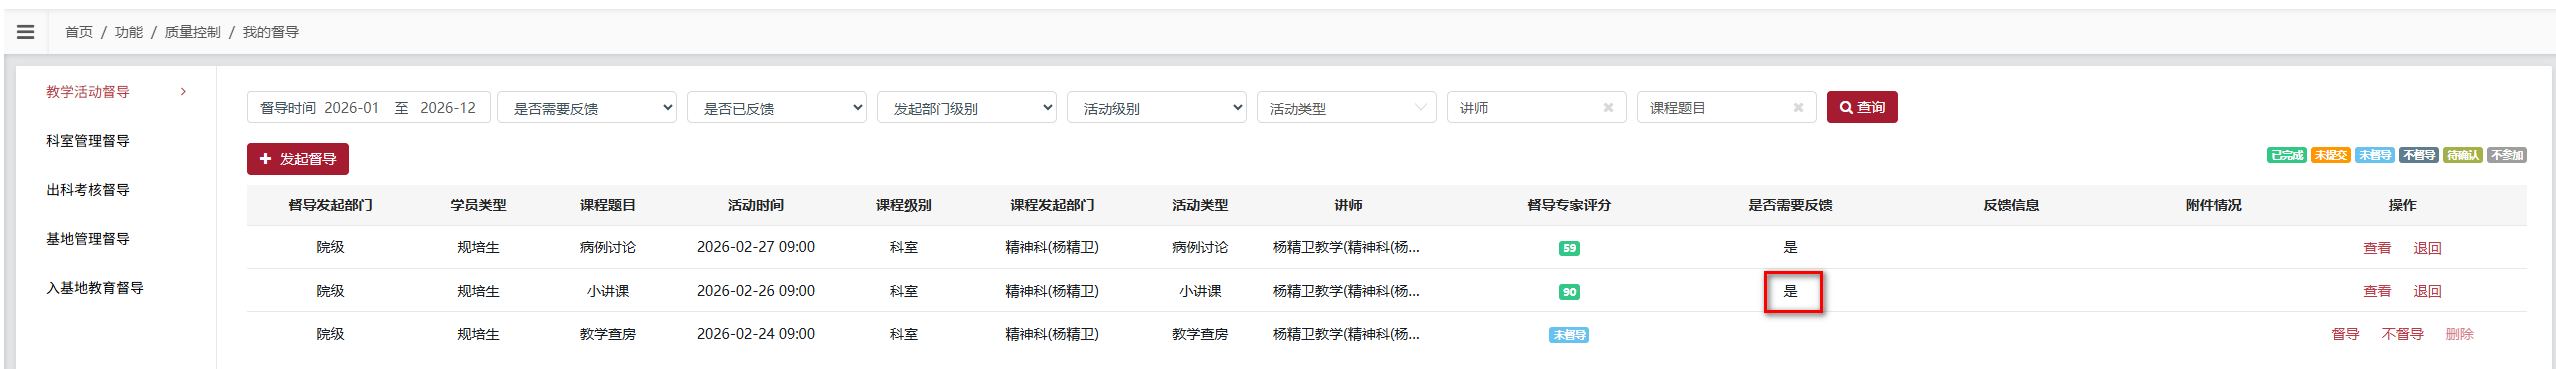
Task: Click the orange 未提交 legend tag
Action: tap(2330, 155)
